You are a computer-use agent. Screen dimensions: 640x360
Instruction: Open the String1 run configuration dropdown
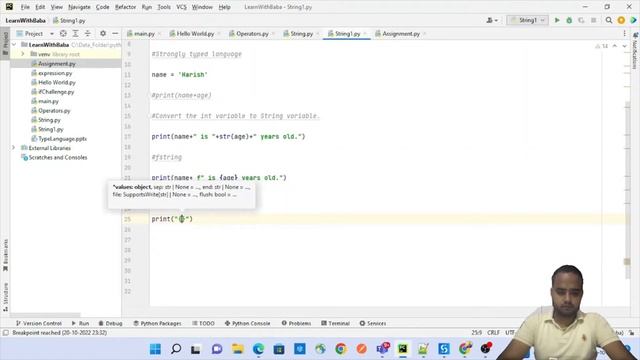tap(527, 20)
